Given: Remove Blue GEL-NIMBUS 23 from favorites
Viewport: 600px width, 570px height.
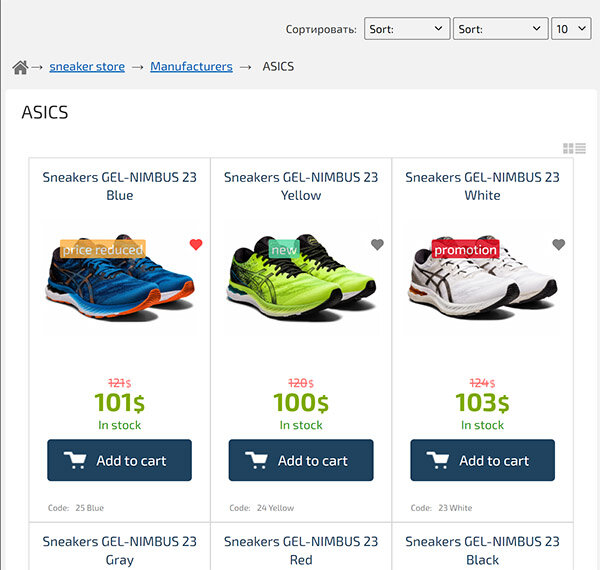Looking at the screenshot, I should click(x=196, y=245).
